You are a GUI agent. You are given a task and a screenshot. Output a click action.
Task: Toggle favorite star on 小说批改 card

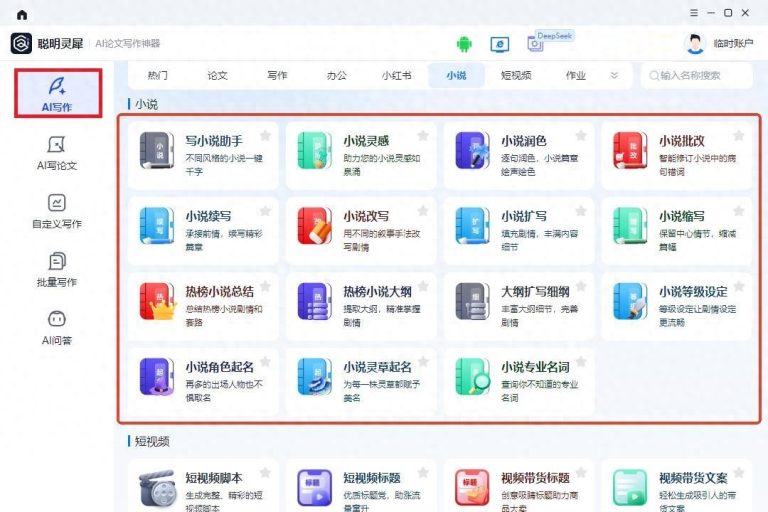pyautogui.click(x=739, y=136)
